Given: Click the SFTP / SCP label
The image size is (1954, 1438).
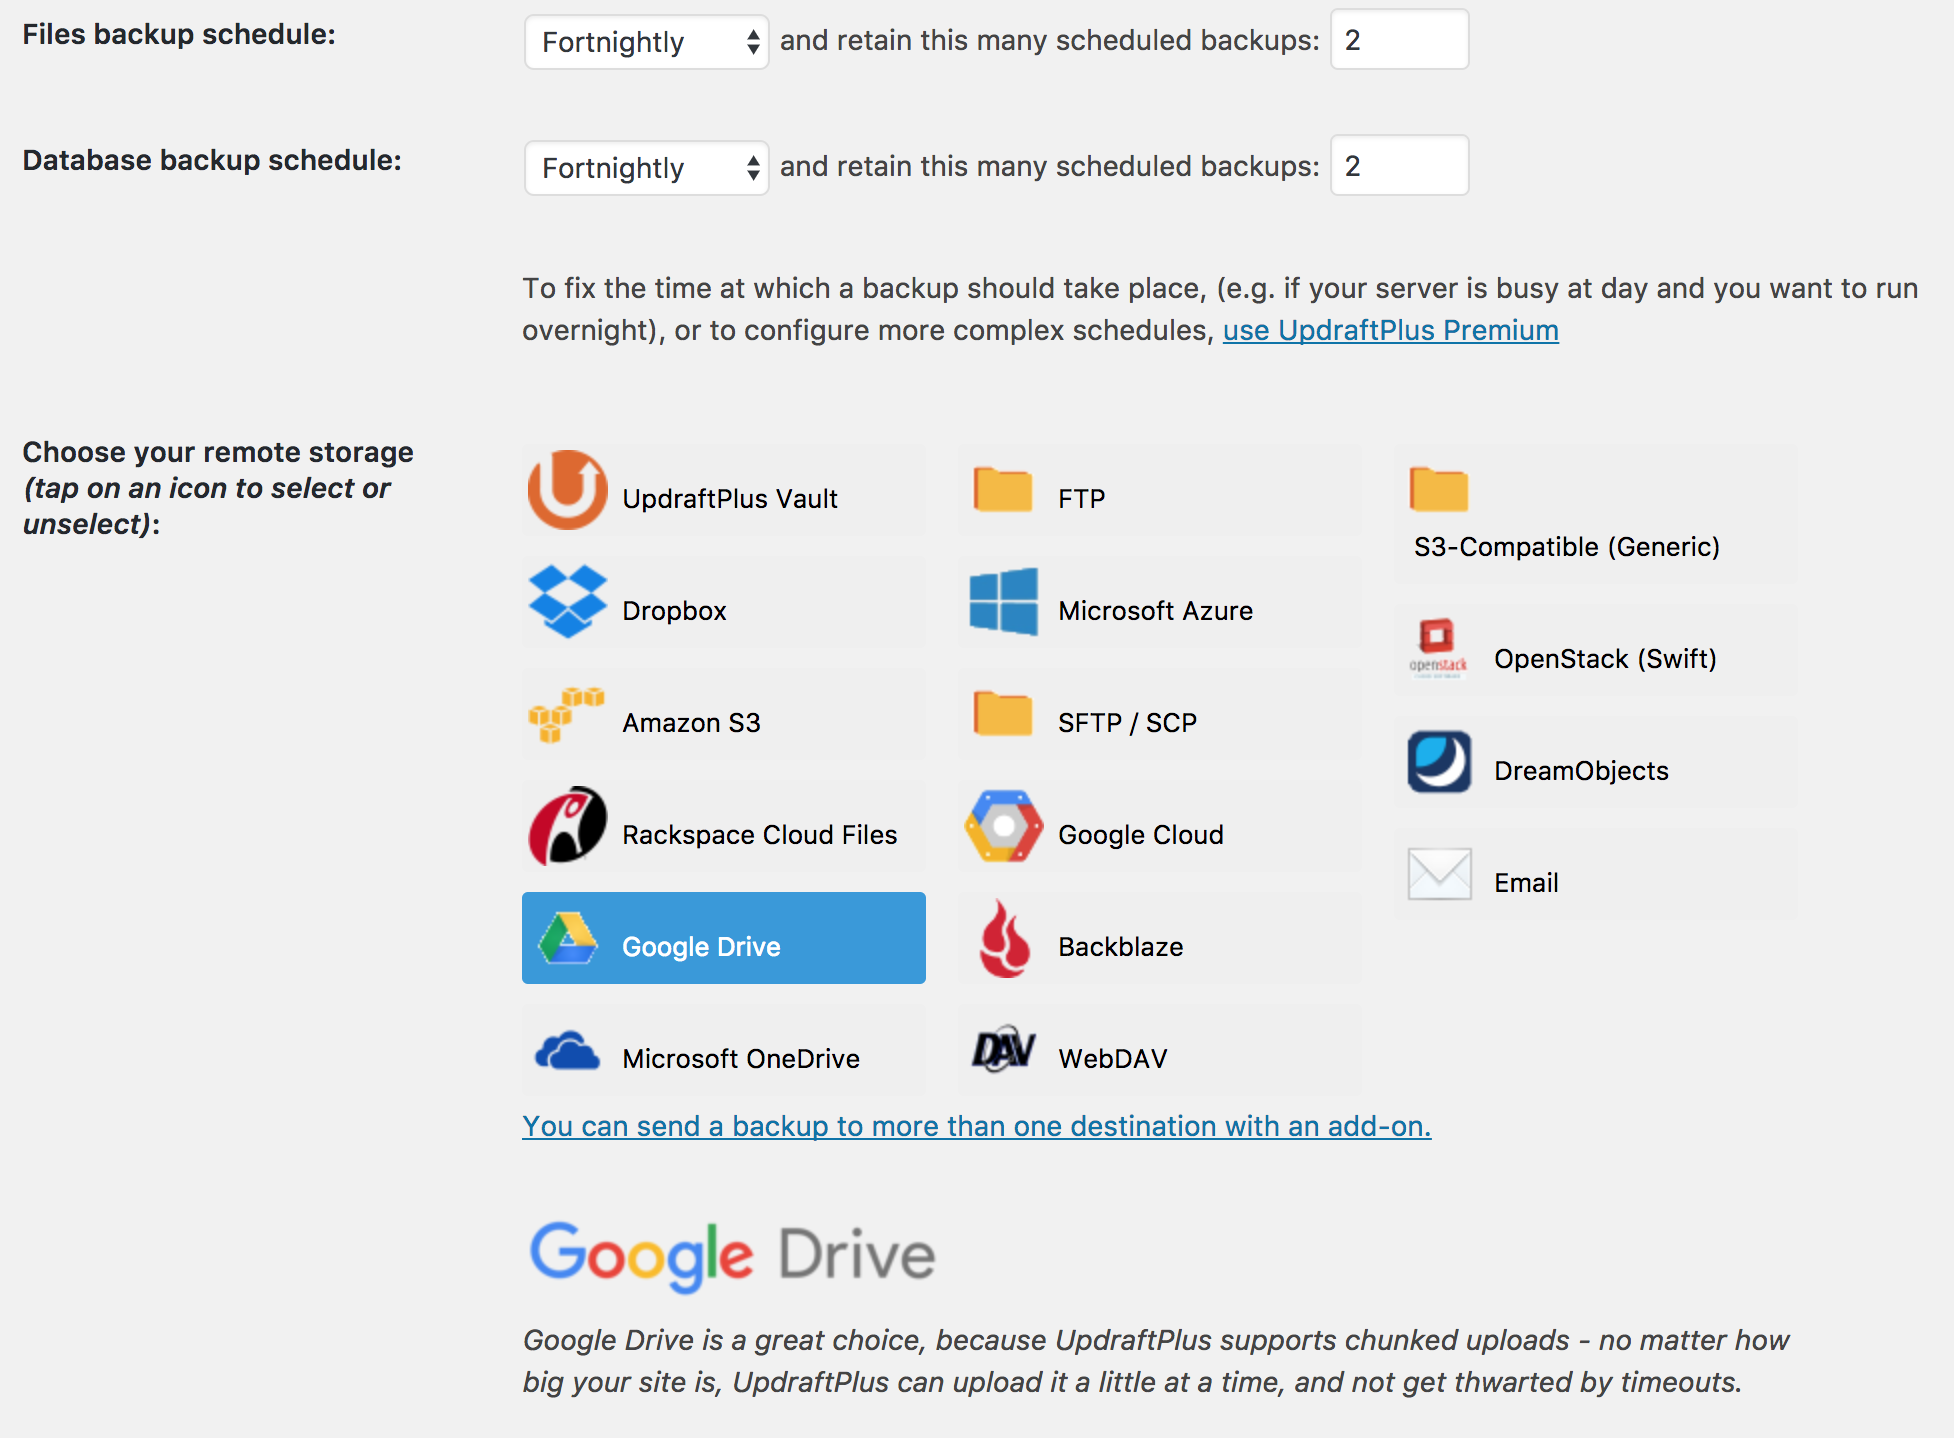Looking at the screenshot, I should [1127, 723].
